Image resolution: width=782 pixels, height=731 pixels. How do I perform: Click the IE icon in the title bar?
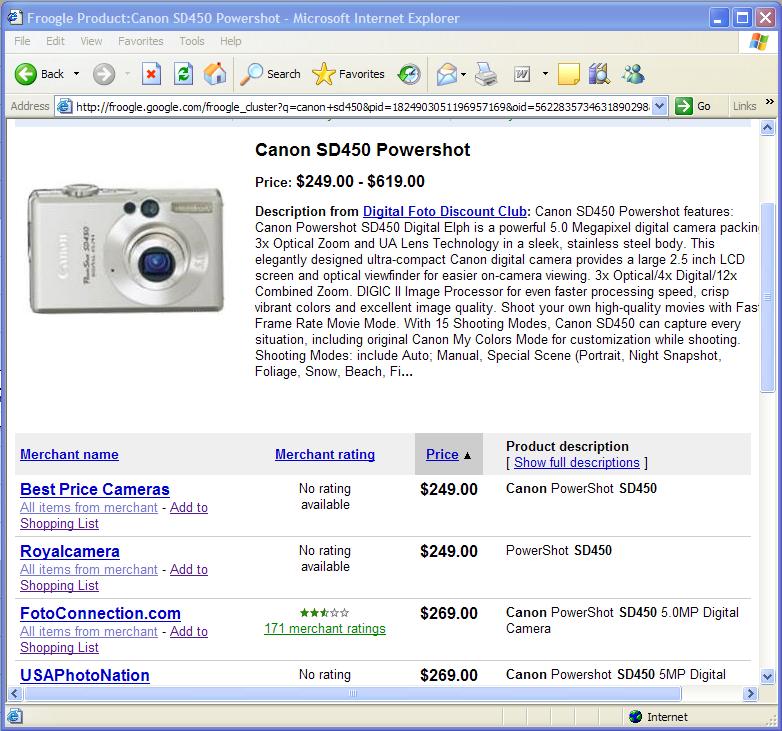pyautogui.click(x=15, y=17)
